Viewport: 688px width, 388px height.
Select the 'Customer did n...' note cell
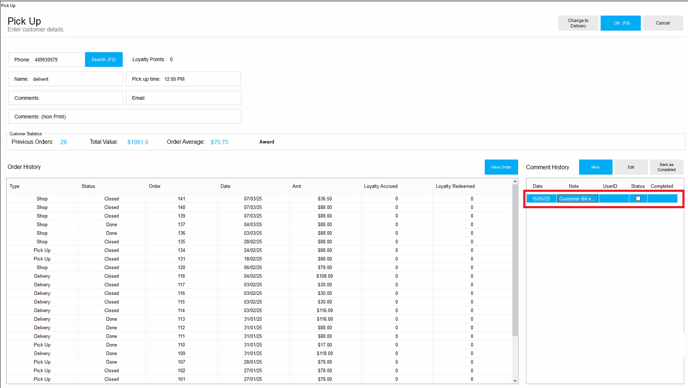[577, 199]
